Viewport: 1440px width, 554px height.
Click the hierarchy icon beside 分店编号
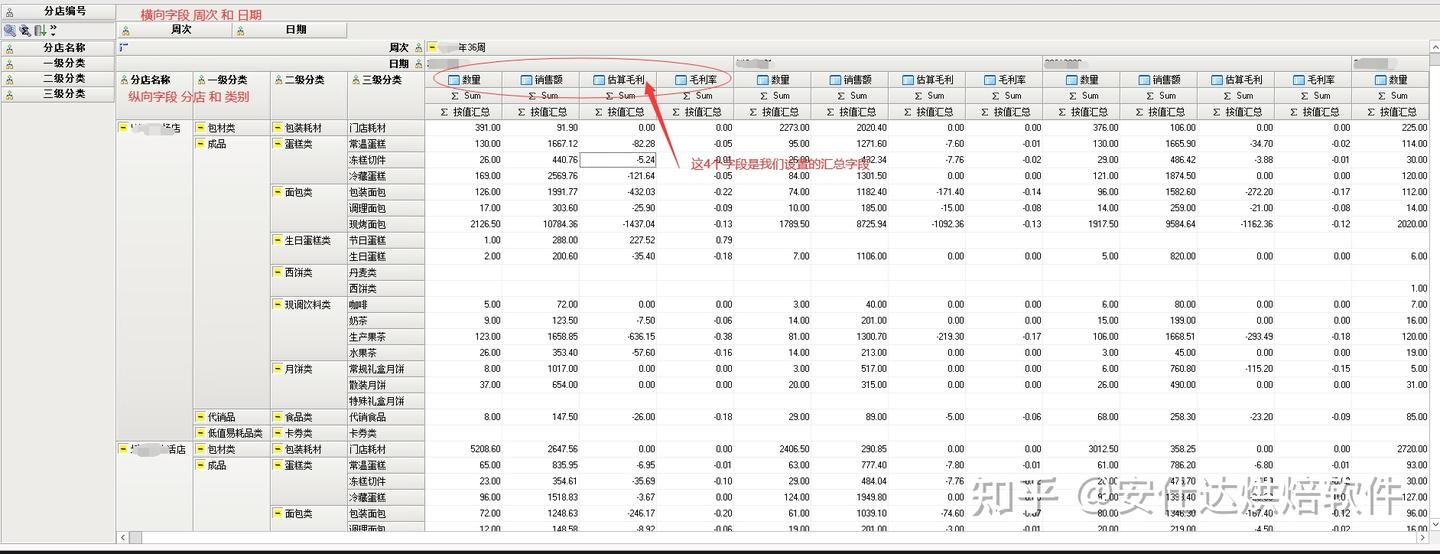pos(10,12)
